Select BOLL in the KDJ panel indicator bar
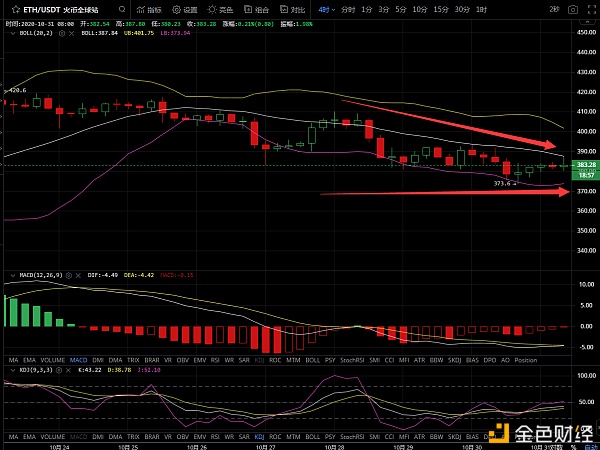The height and width of the screenshot is (450, 600). click(314, 438)
